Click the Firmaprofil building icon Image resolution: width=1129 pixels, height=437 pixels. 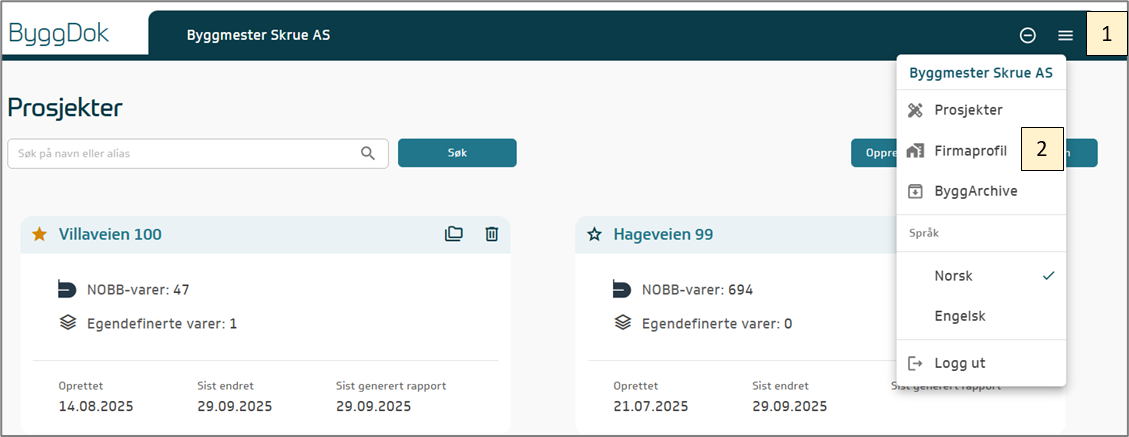915,150
